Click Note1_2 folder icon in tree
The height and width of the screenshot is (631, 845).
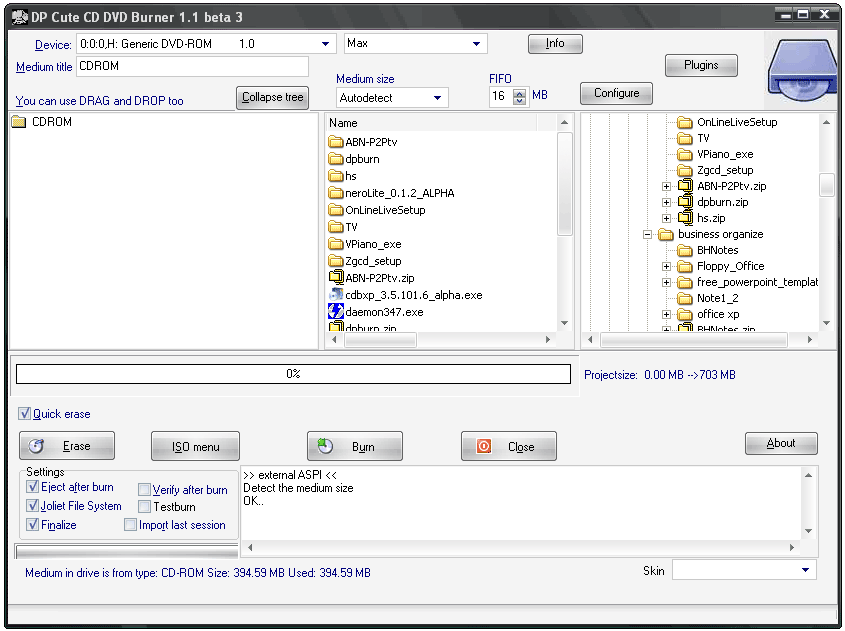click(684, 298)
